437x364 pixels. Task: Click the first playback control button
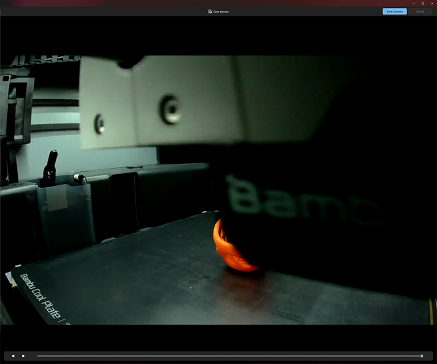[13, 356]
